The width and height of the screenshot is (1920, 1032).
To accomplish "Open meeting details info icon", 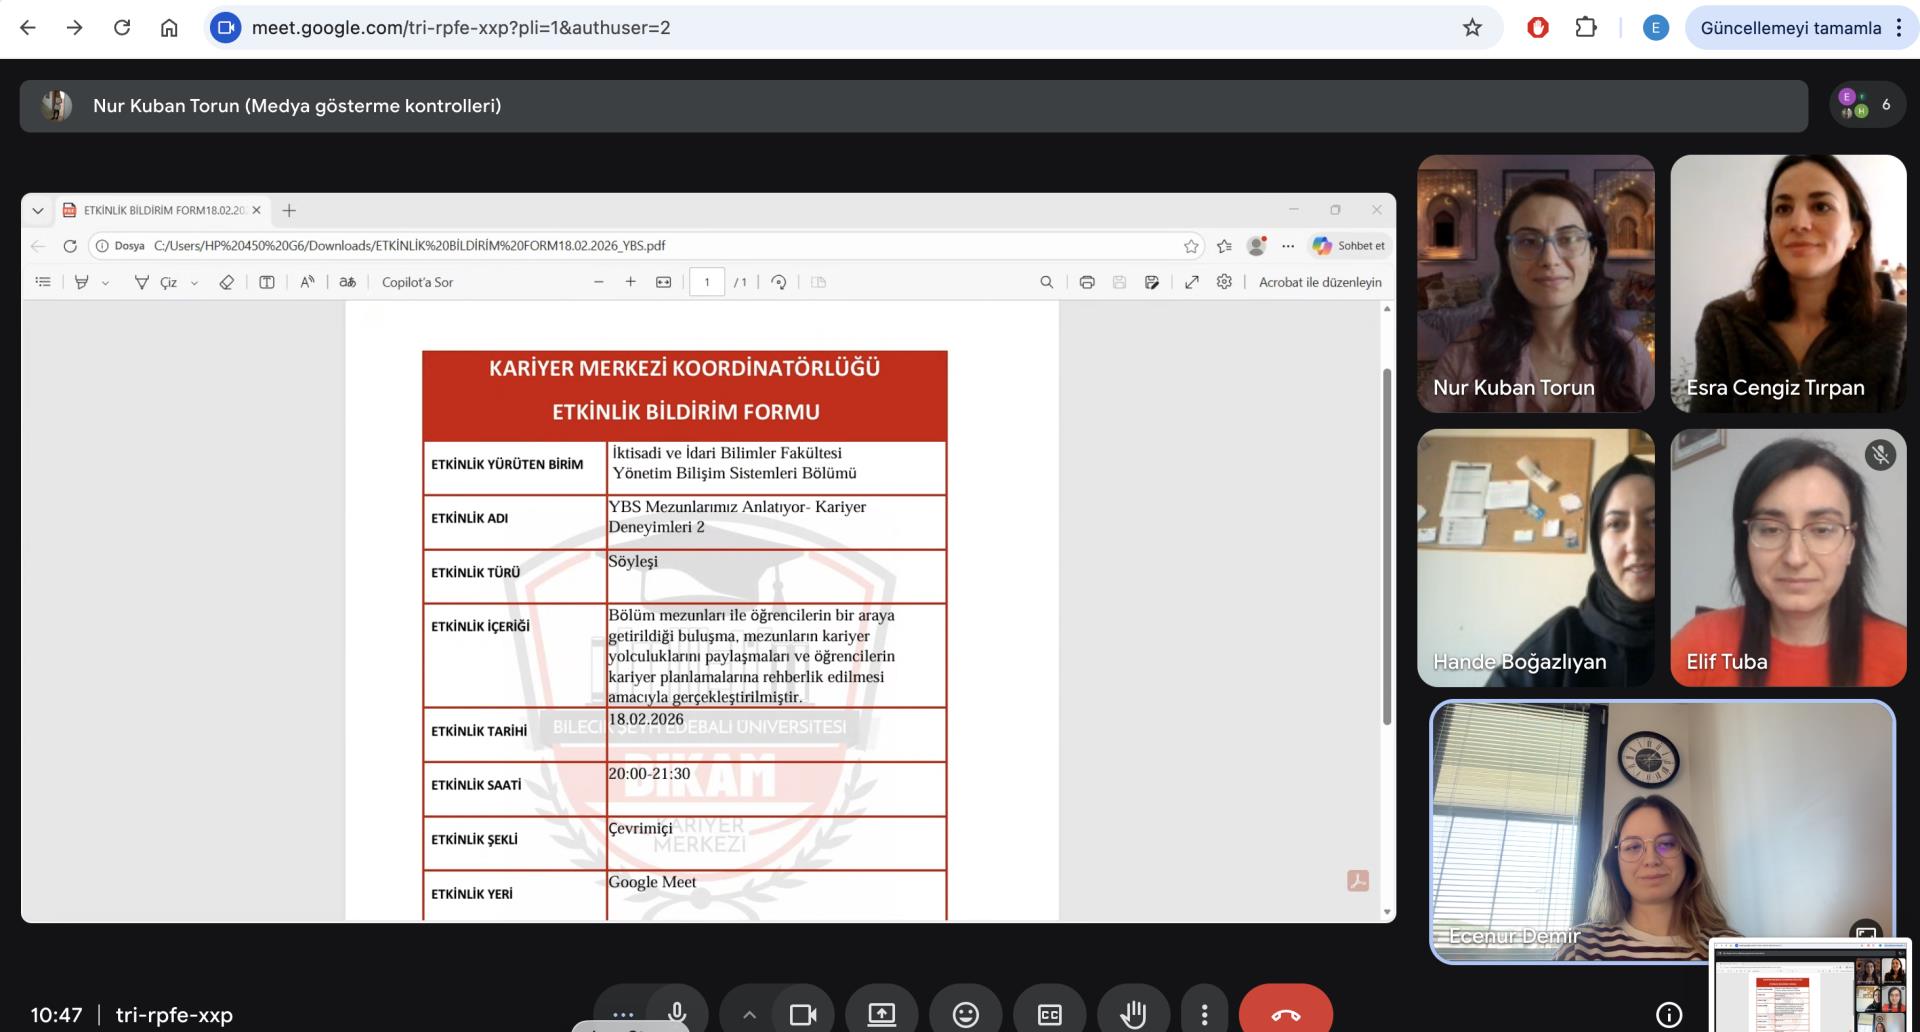I will coord(1668,1015).
